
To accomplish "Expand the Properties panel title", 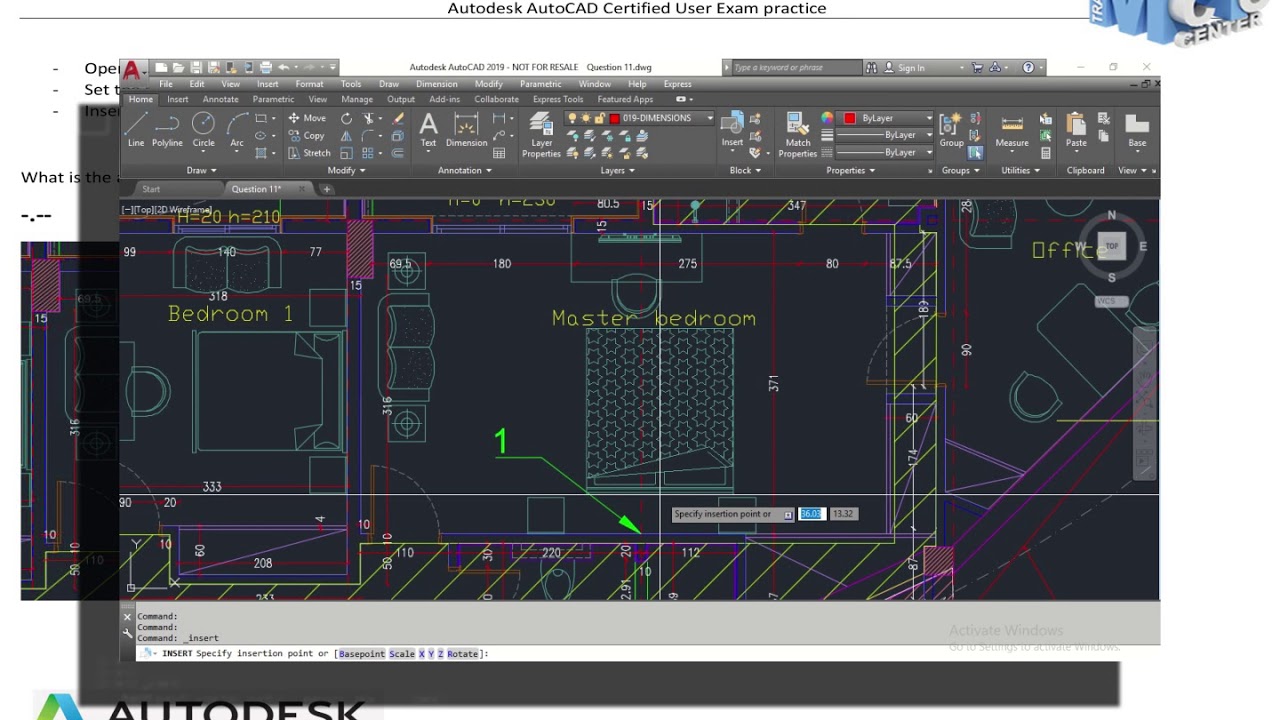I will click(849, 171).
